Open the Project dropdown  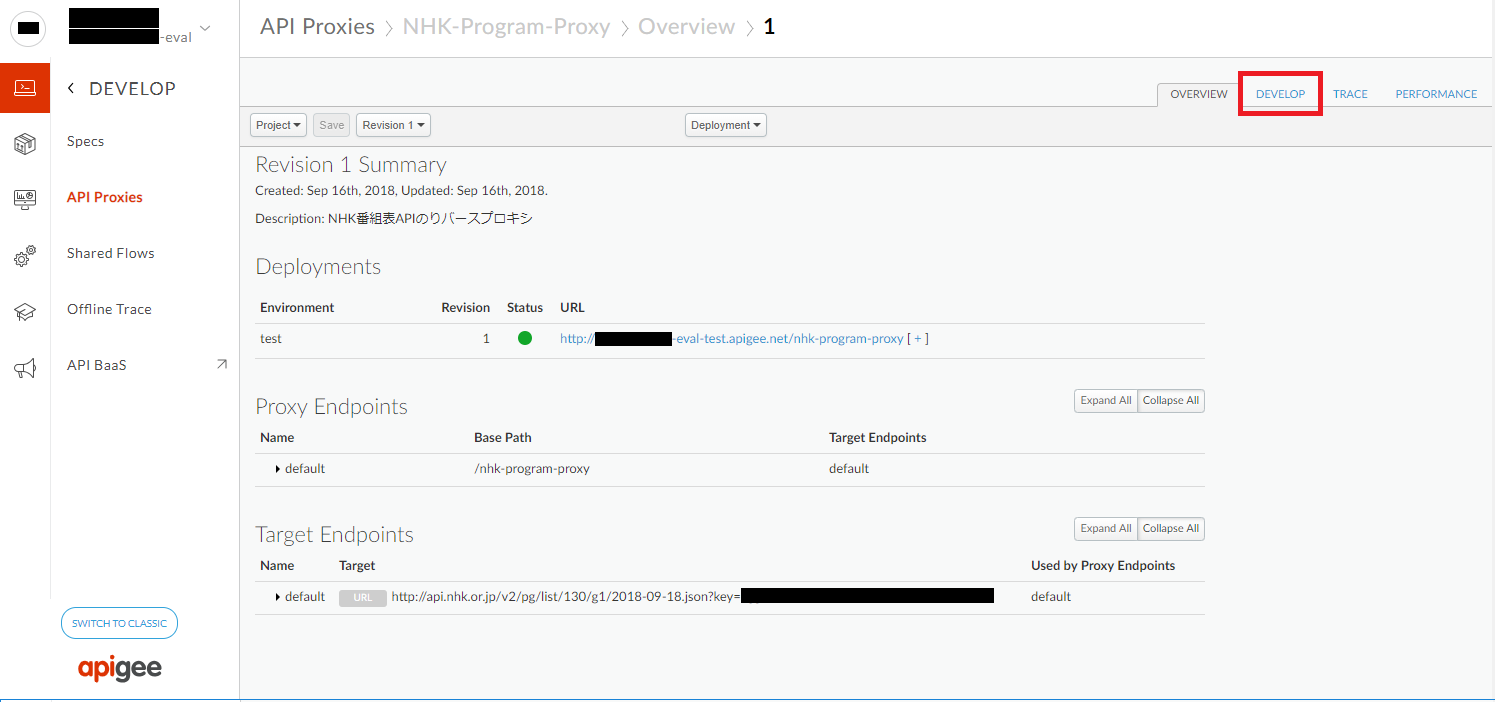277,124
